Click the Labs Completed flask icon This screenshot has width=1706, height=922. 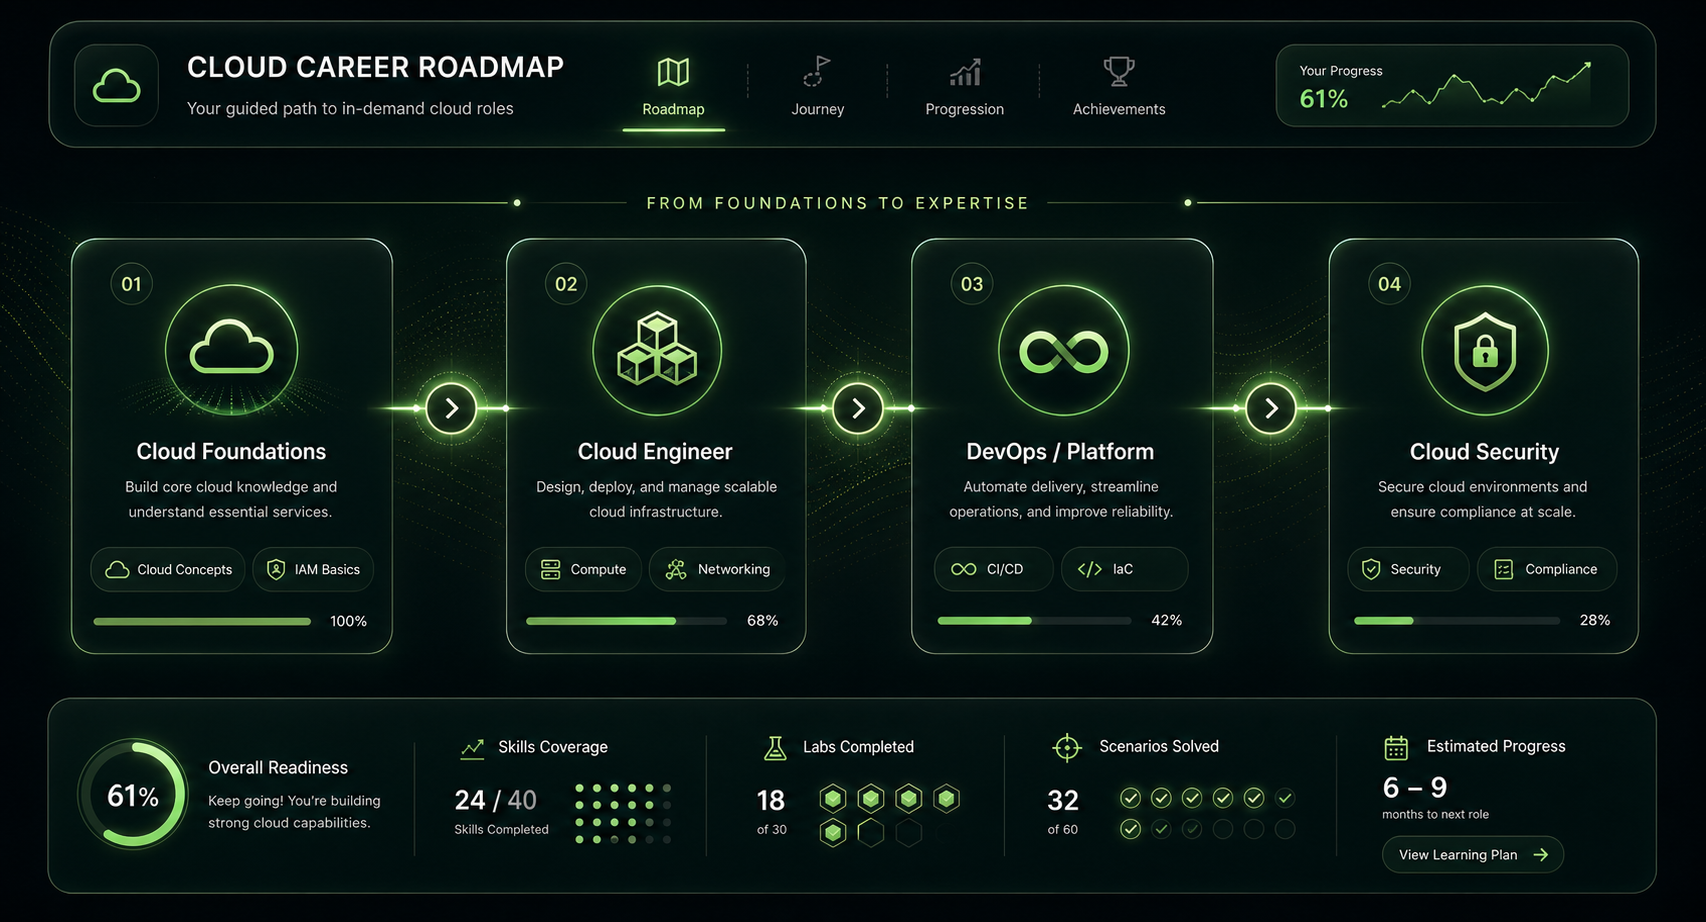click(x=775, y=747)
